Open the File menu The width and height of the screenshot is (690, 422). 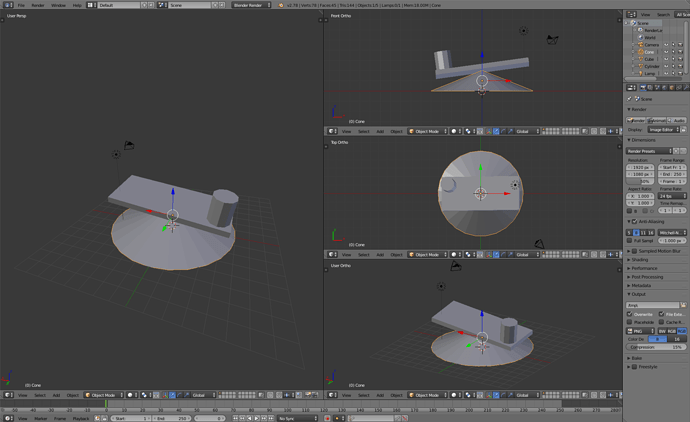21,5
